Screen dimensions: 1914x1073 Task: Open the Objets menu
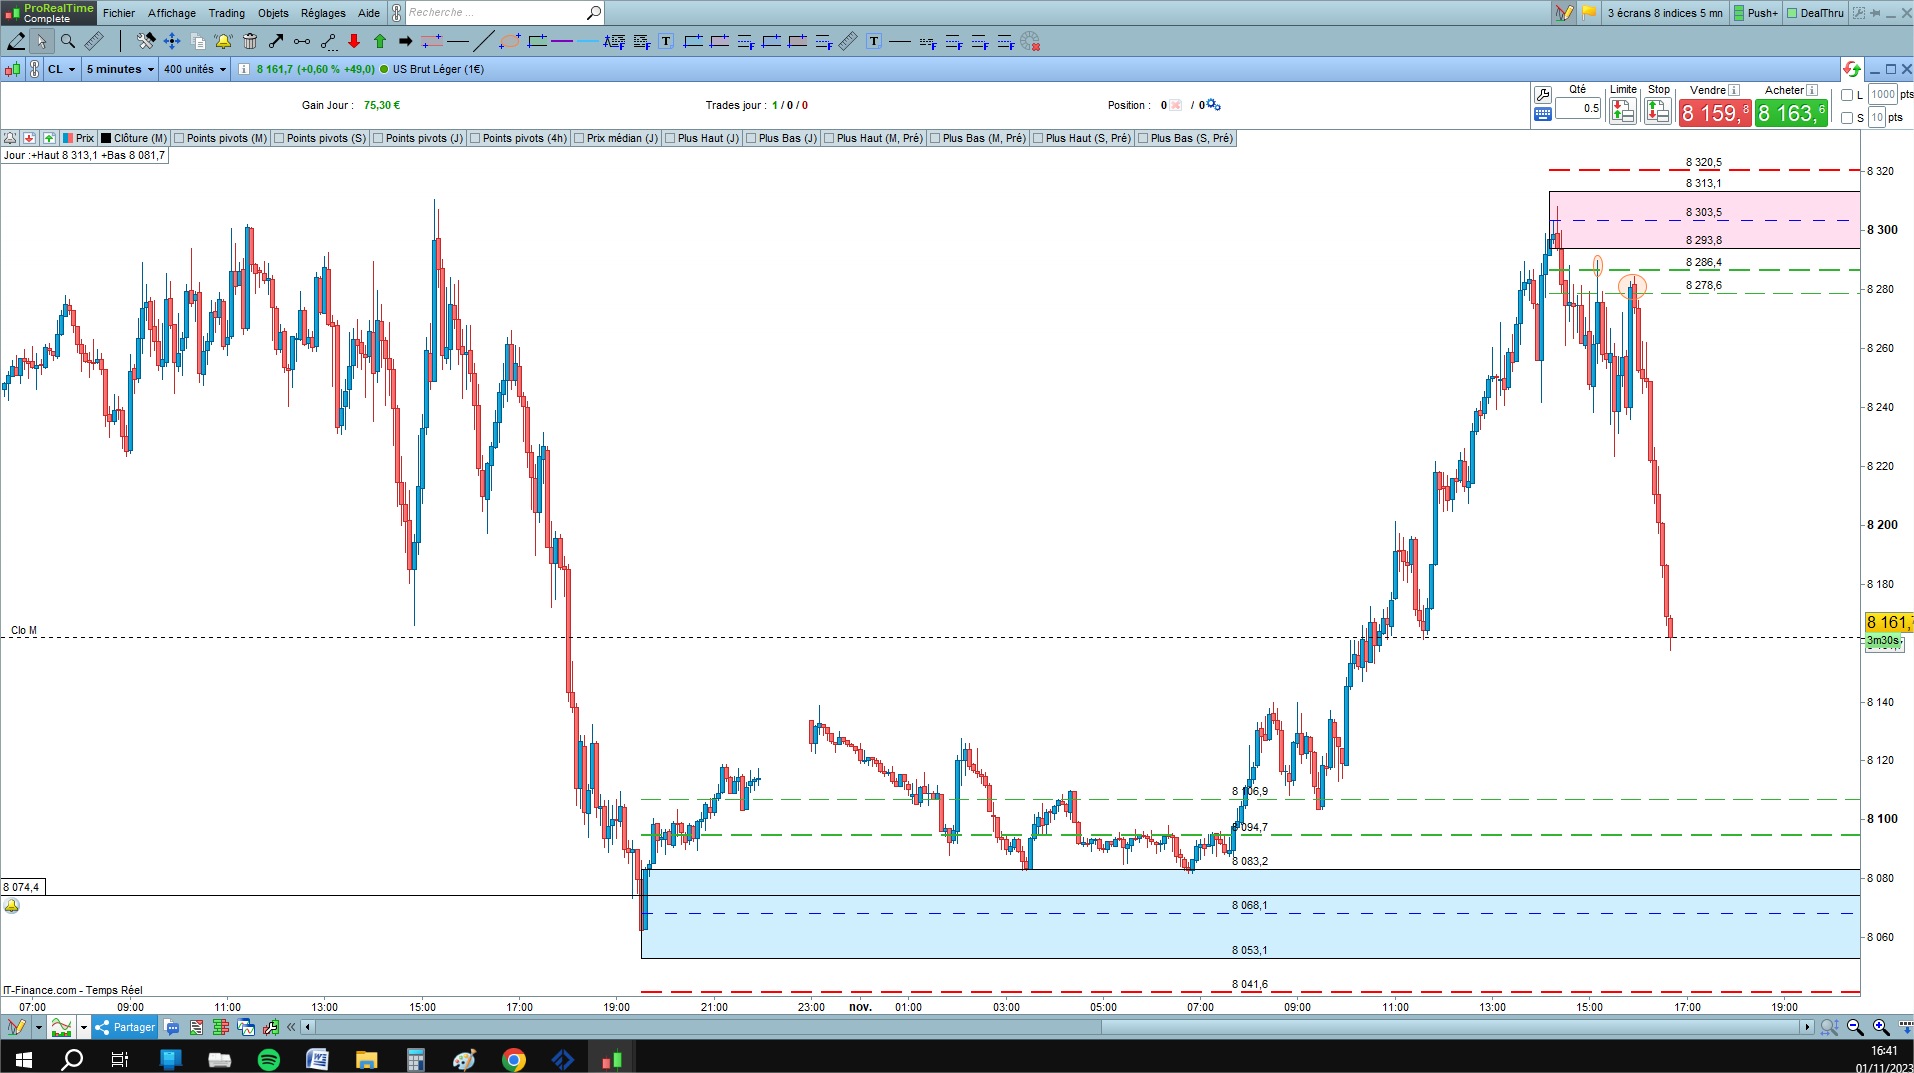tap(273, 13)
